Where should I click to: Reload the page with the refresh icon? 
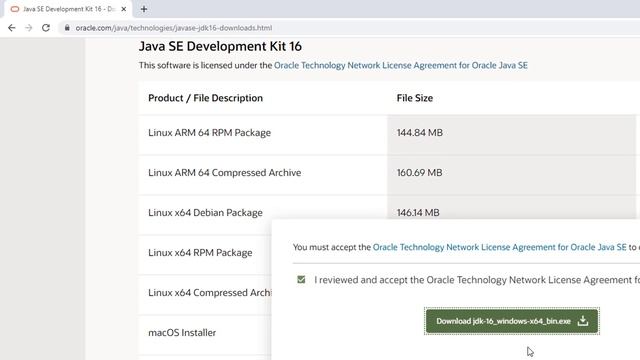(x=46, y=28)
